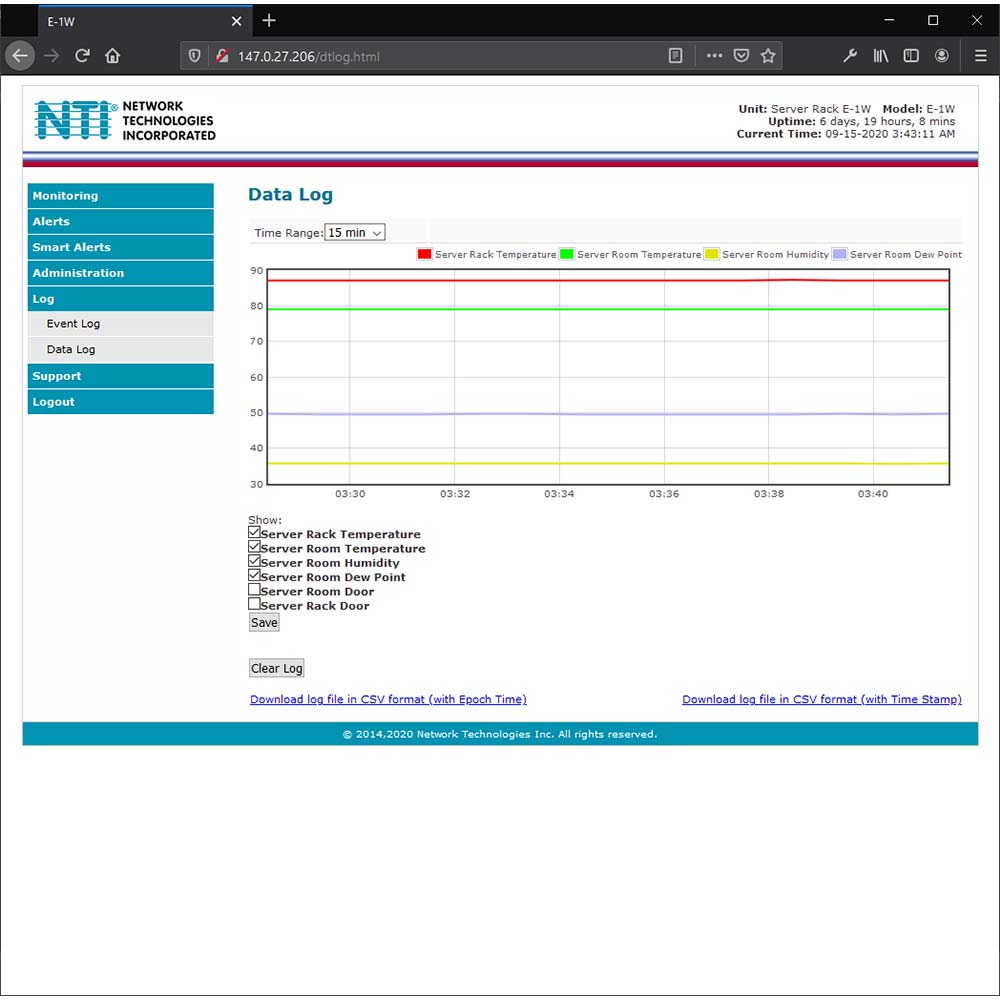Click the green room temperature line

[608, 309]
